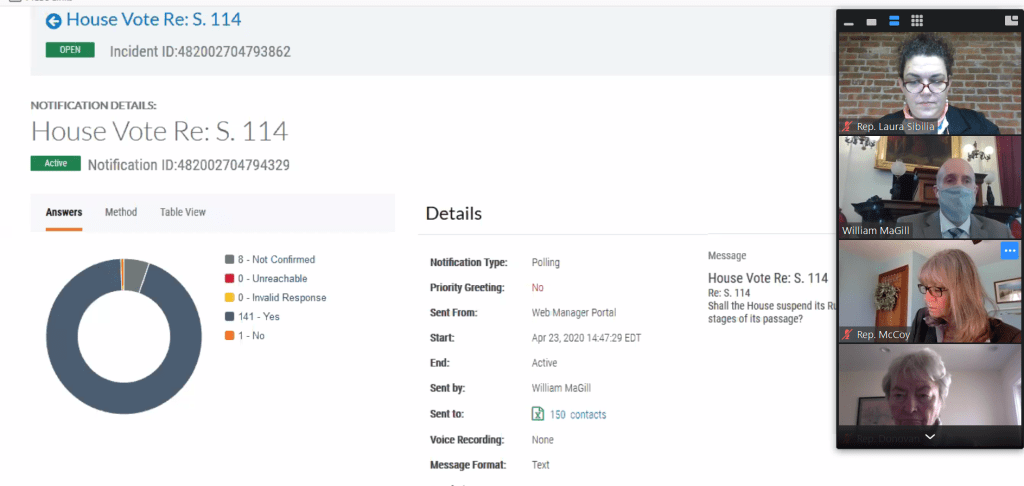Hide the Zoom video panel with the minimize bar

tap(849, 21)
